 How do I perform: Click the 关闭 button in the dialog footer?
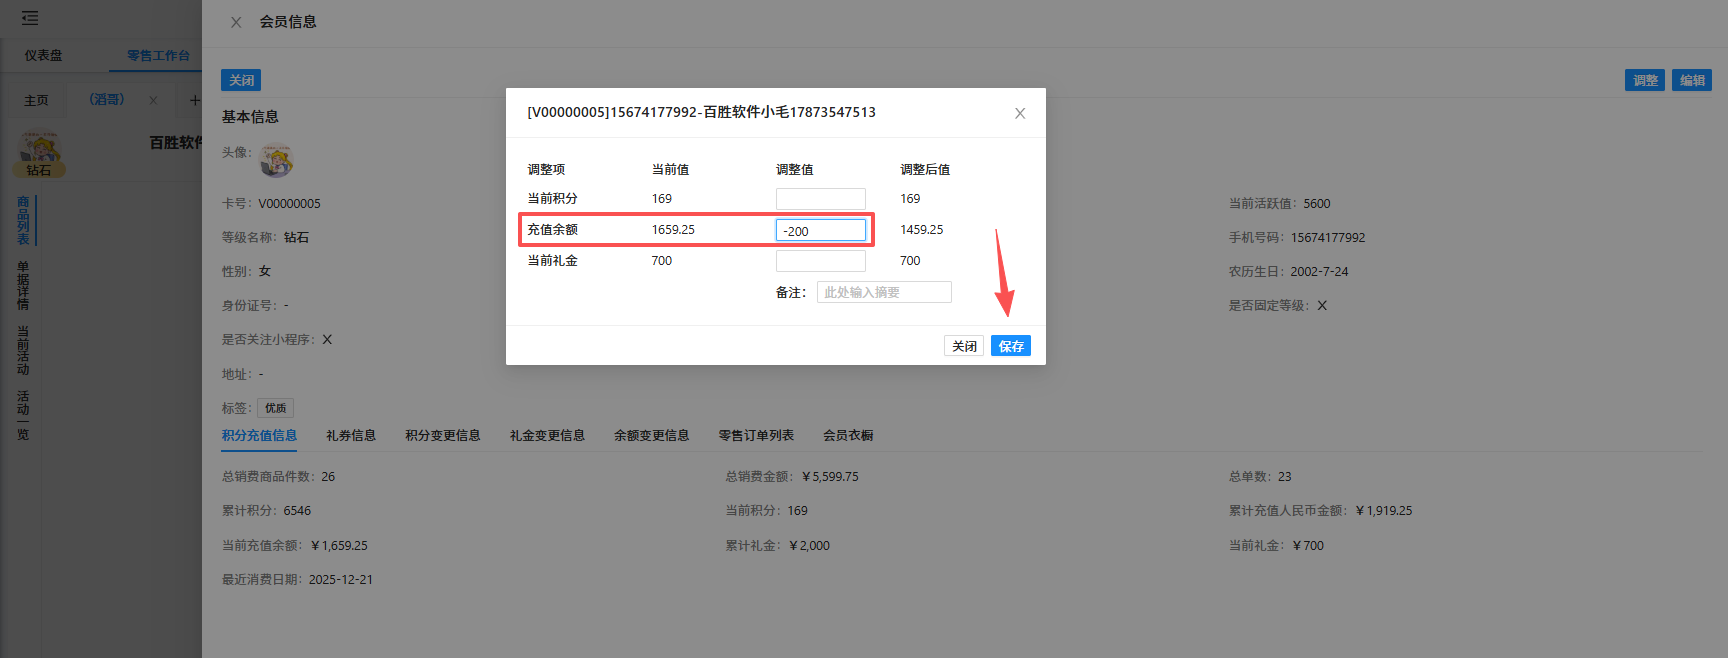(964, 346)
